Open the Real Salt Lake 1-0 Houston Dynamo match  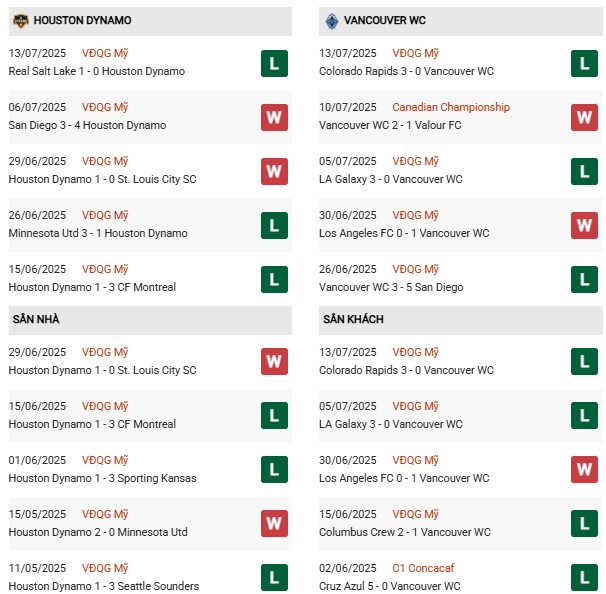point(96,72)
